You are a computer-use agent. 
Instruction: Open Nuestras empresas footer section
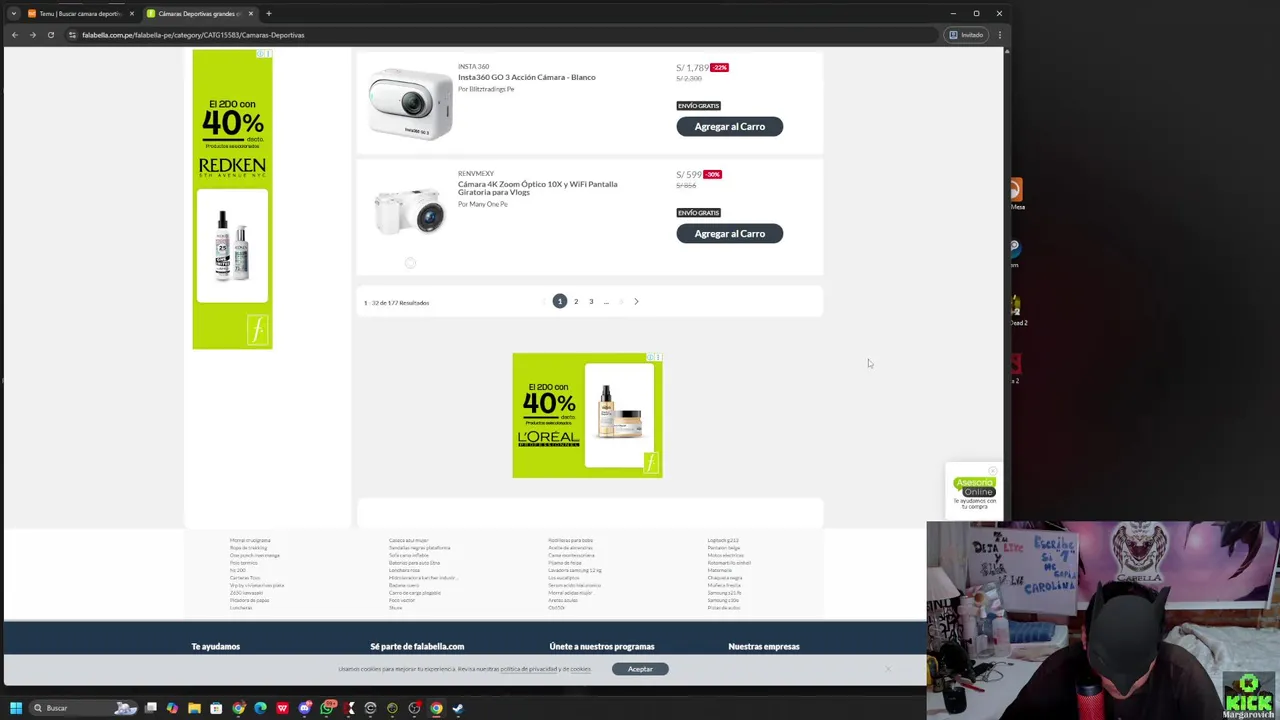click(x=764, y=646)
